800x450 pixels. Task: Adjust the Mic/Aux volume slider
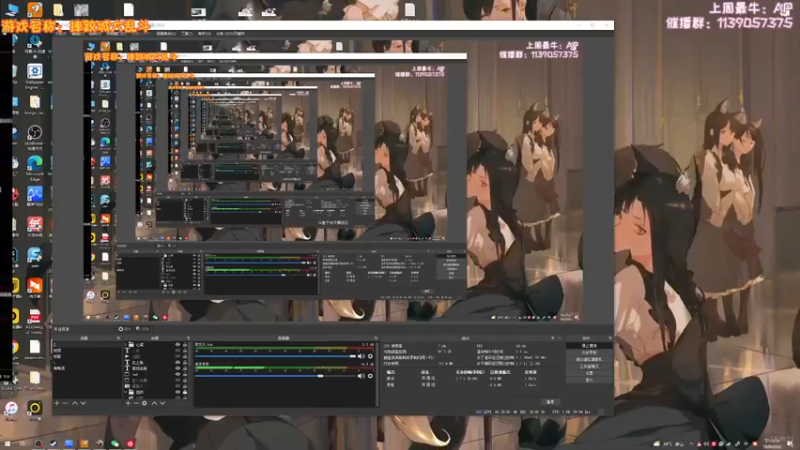(276, 356)
